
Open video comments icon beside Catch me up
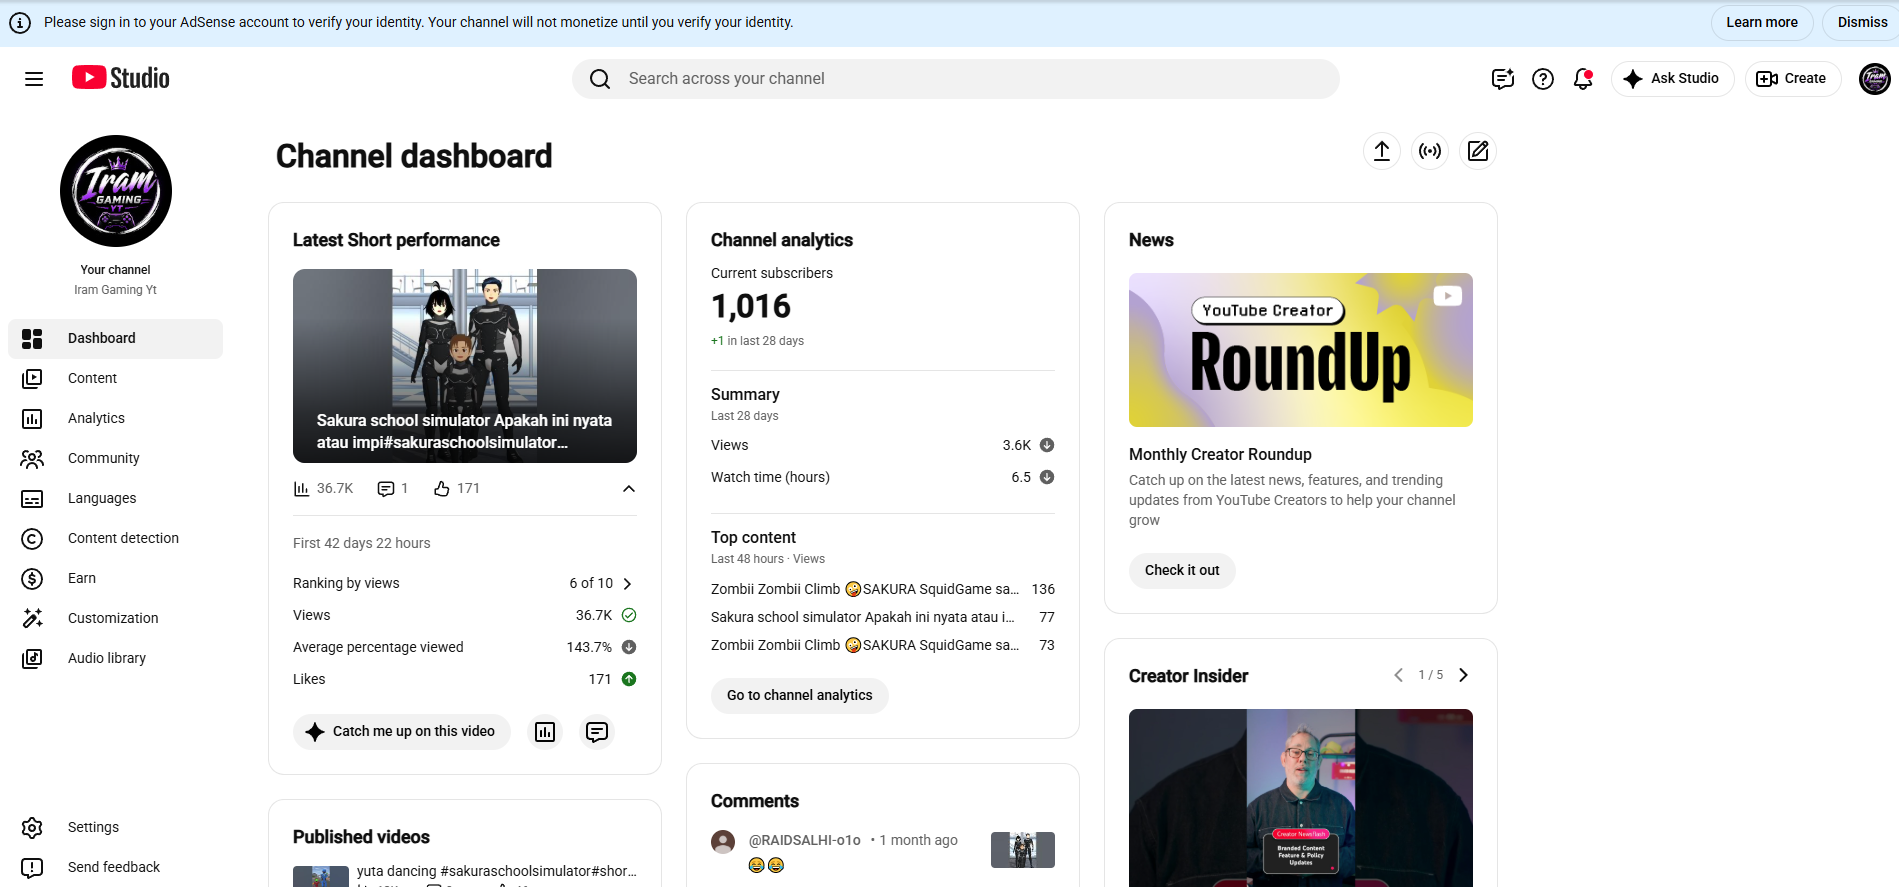597,732
